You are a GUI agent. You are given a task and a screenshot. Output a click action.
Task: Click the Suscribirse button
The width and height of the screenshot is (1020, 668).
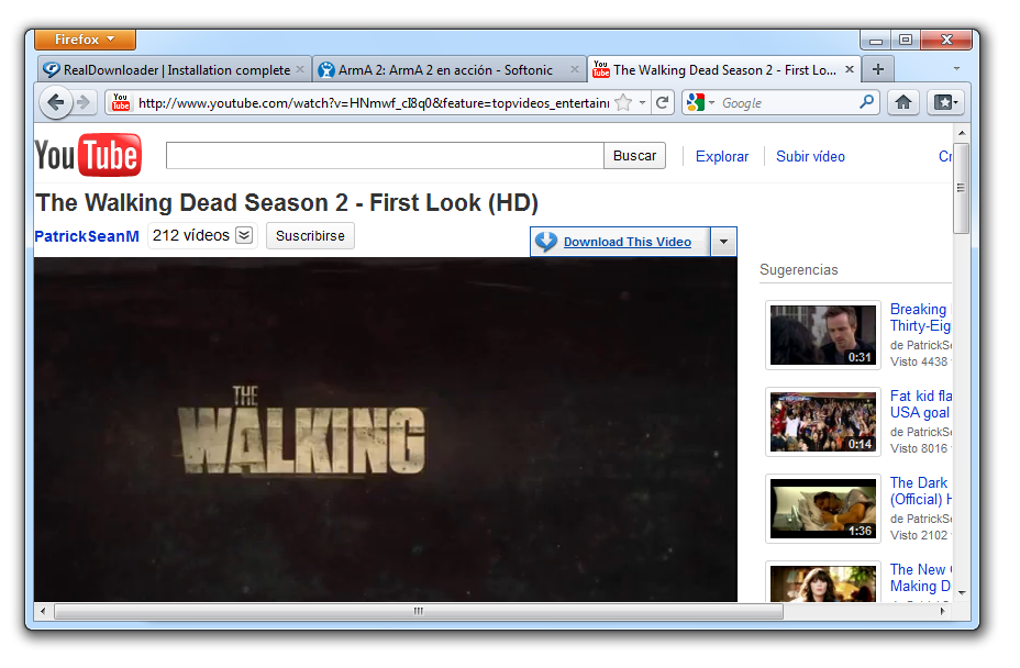pos(310,235)
